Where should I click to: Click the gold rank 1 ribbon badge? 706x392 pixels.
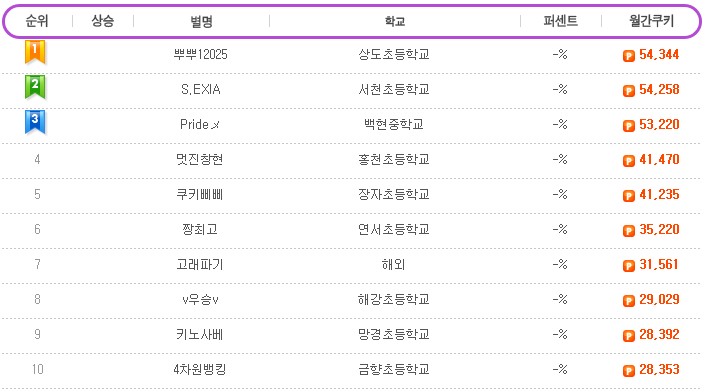coord(35,52)
